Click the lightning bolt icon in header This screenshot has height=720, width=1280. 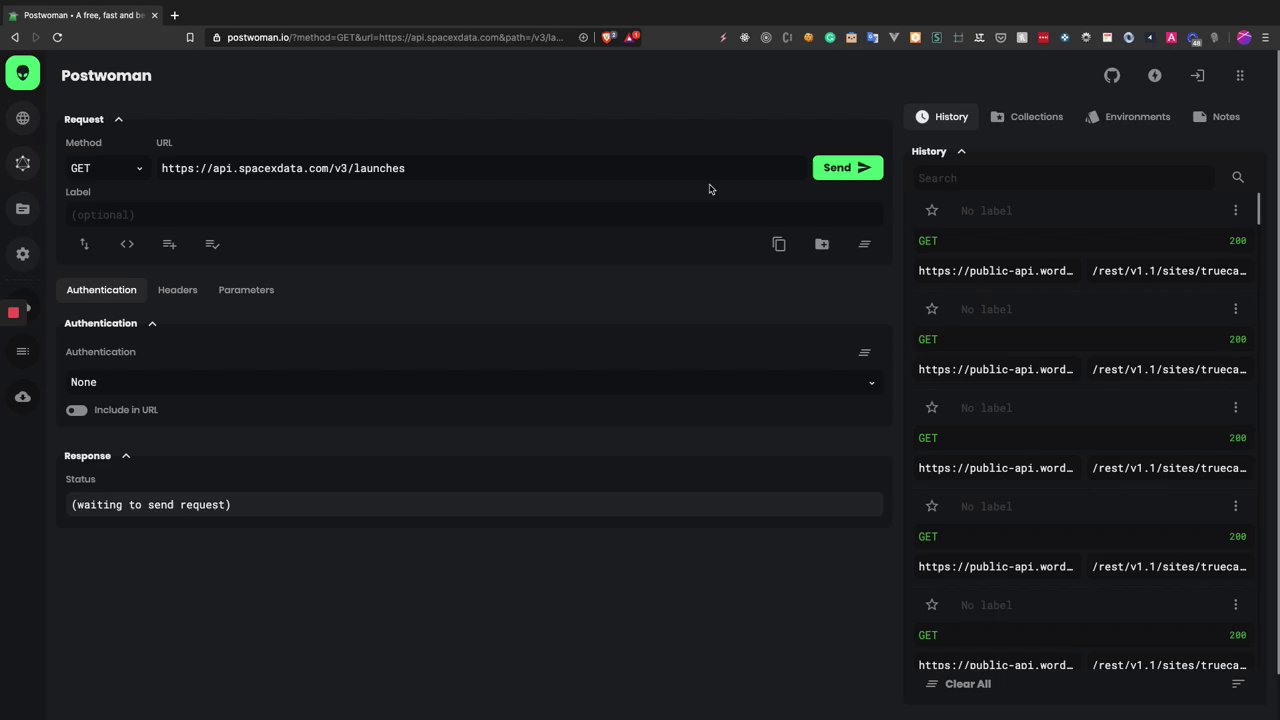tap(1155, 76)
